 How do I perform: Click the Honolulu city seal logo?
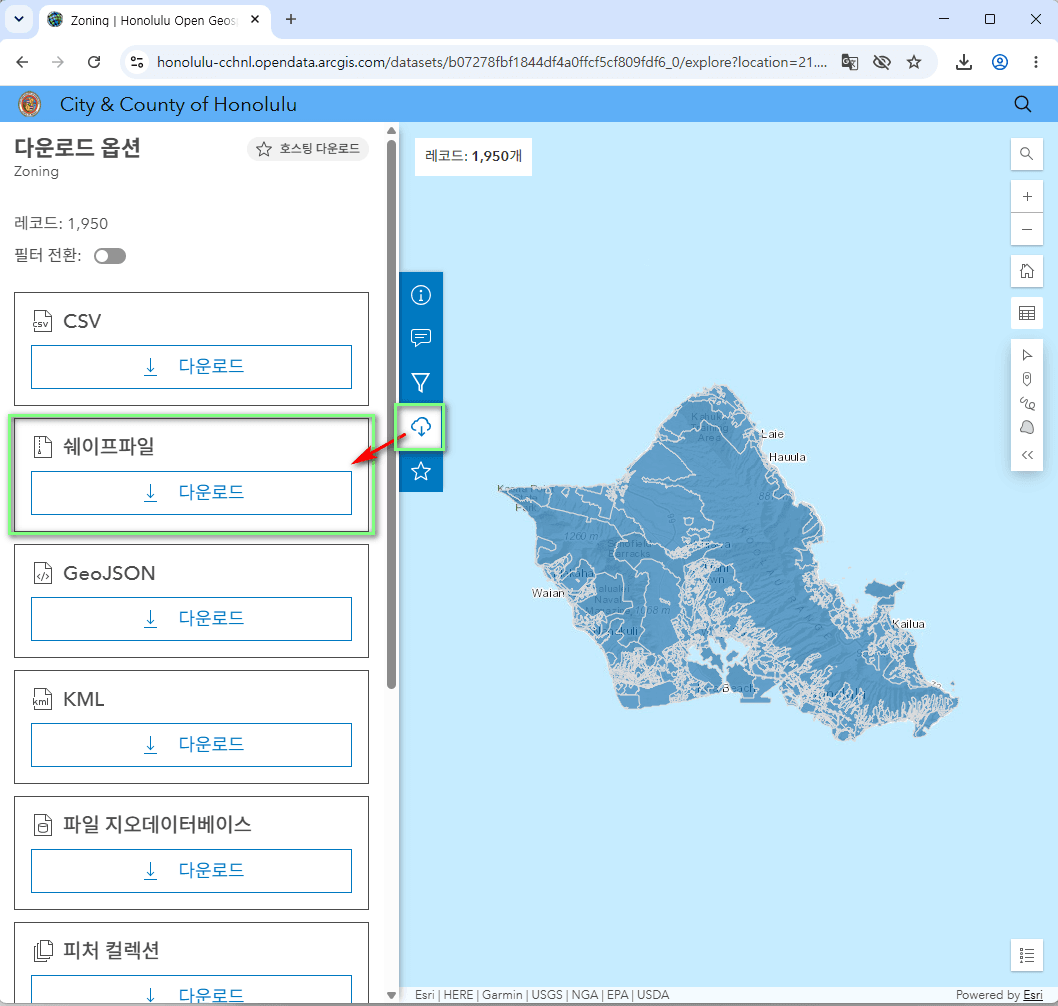coord(29,104)
